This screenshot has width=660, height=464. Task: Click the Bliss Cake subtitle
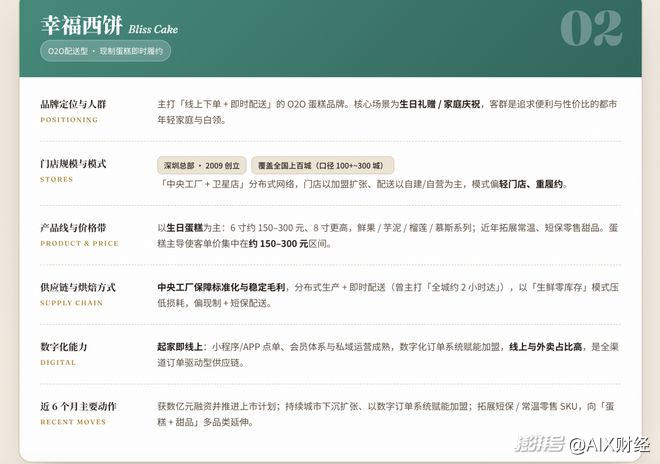tap(153, 29)
